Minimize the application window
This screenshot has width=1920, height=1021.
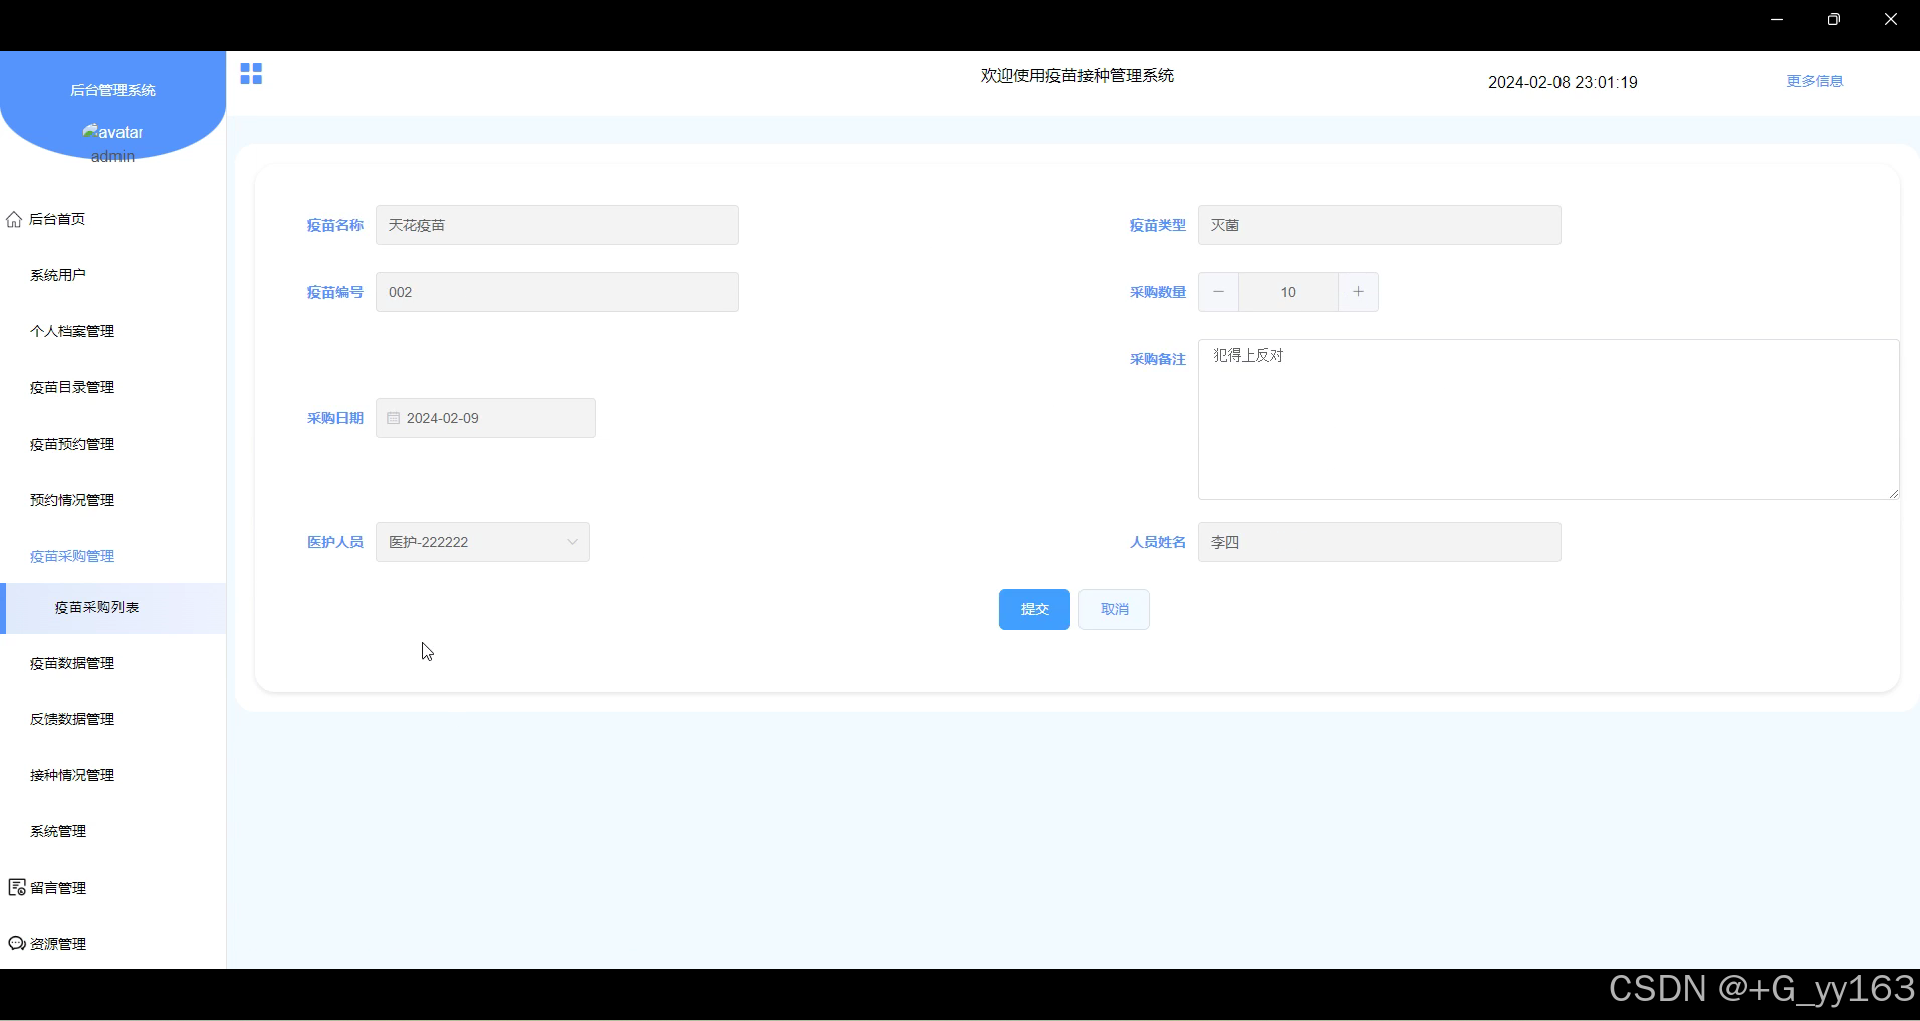(1777, 19)
